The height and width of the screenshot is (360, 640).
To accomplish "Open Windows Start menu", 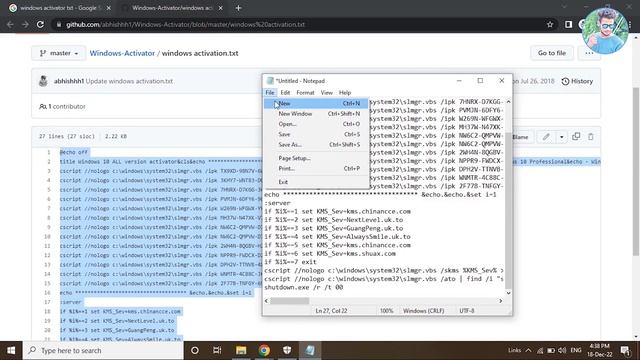I will click(x=11, y=350).
